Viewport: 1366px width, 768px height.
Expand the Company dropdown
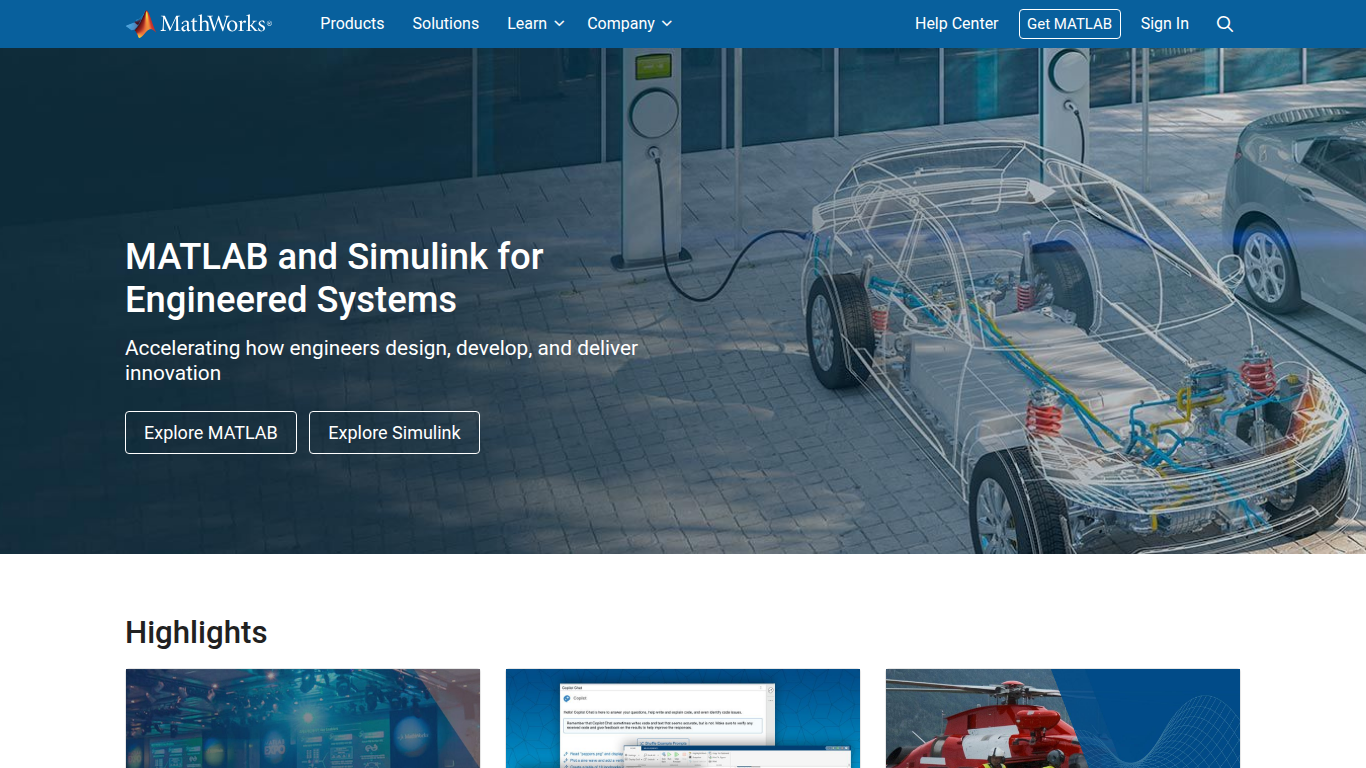tap(630, 23)
